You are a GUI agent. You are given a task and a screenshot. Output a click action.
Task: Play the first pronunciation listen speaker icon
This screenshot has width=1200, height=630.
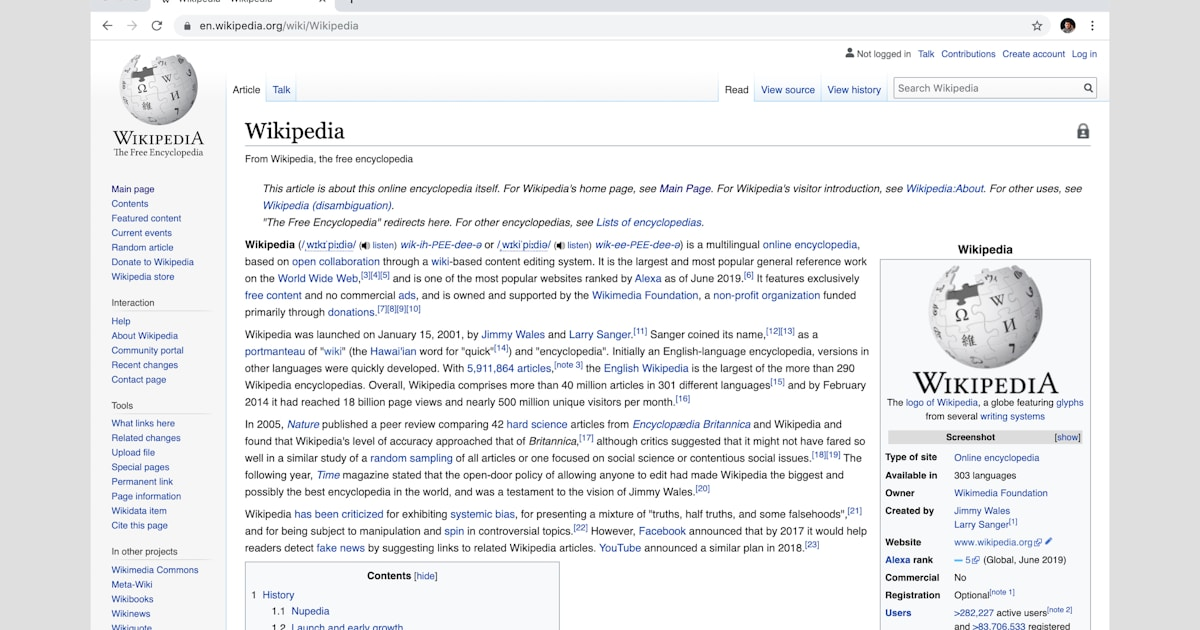[365, 245]
